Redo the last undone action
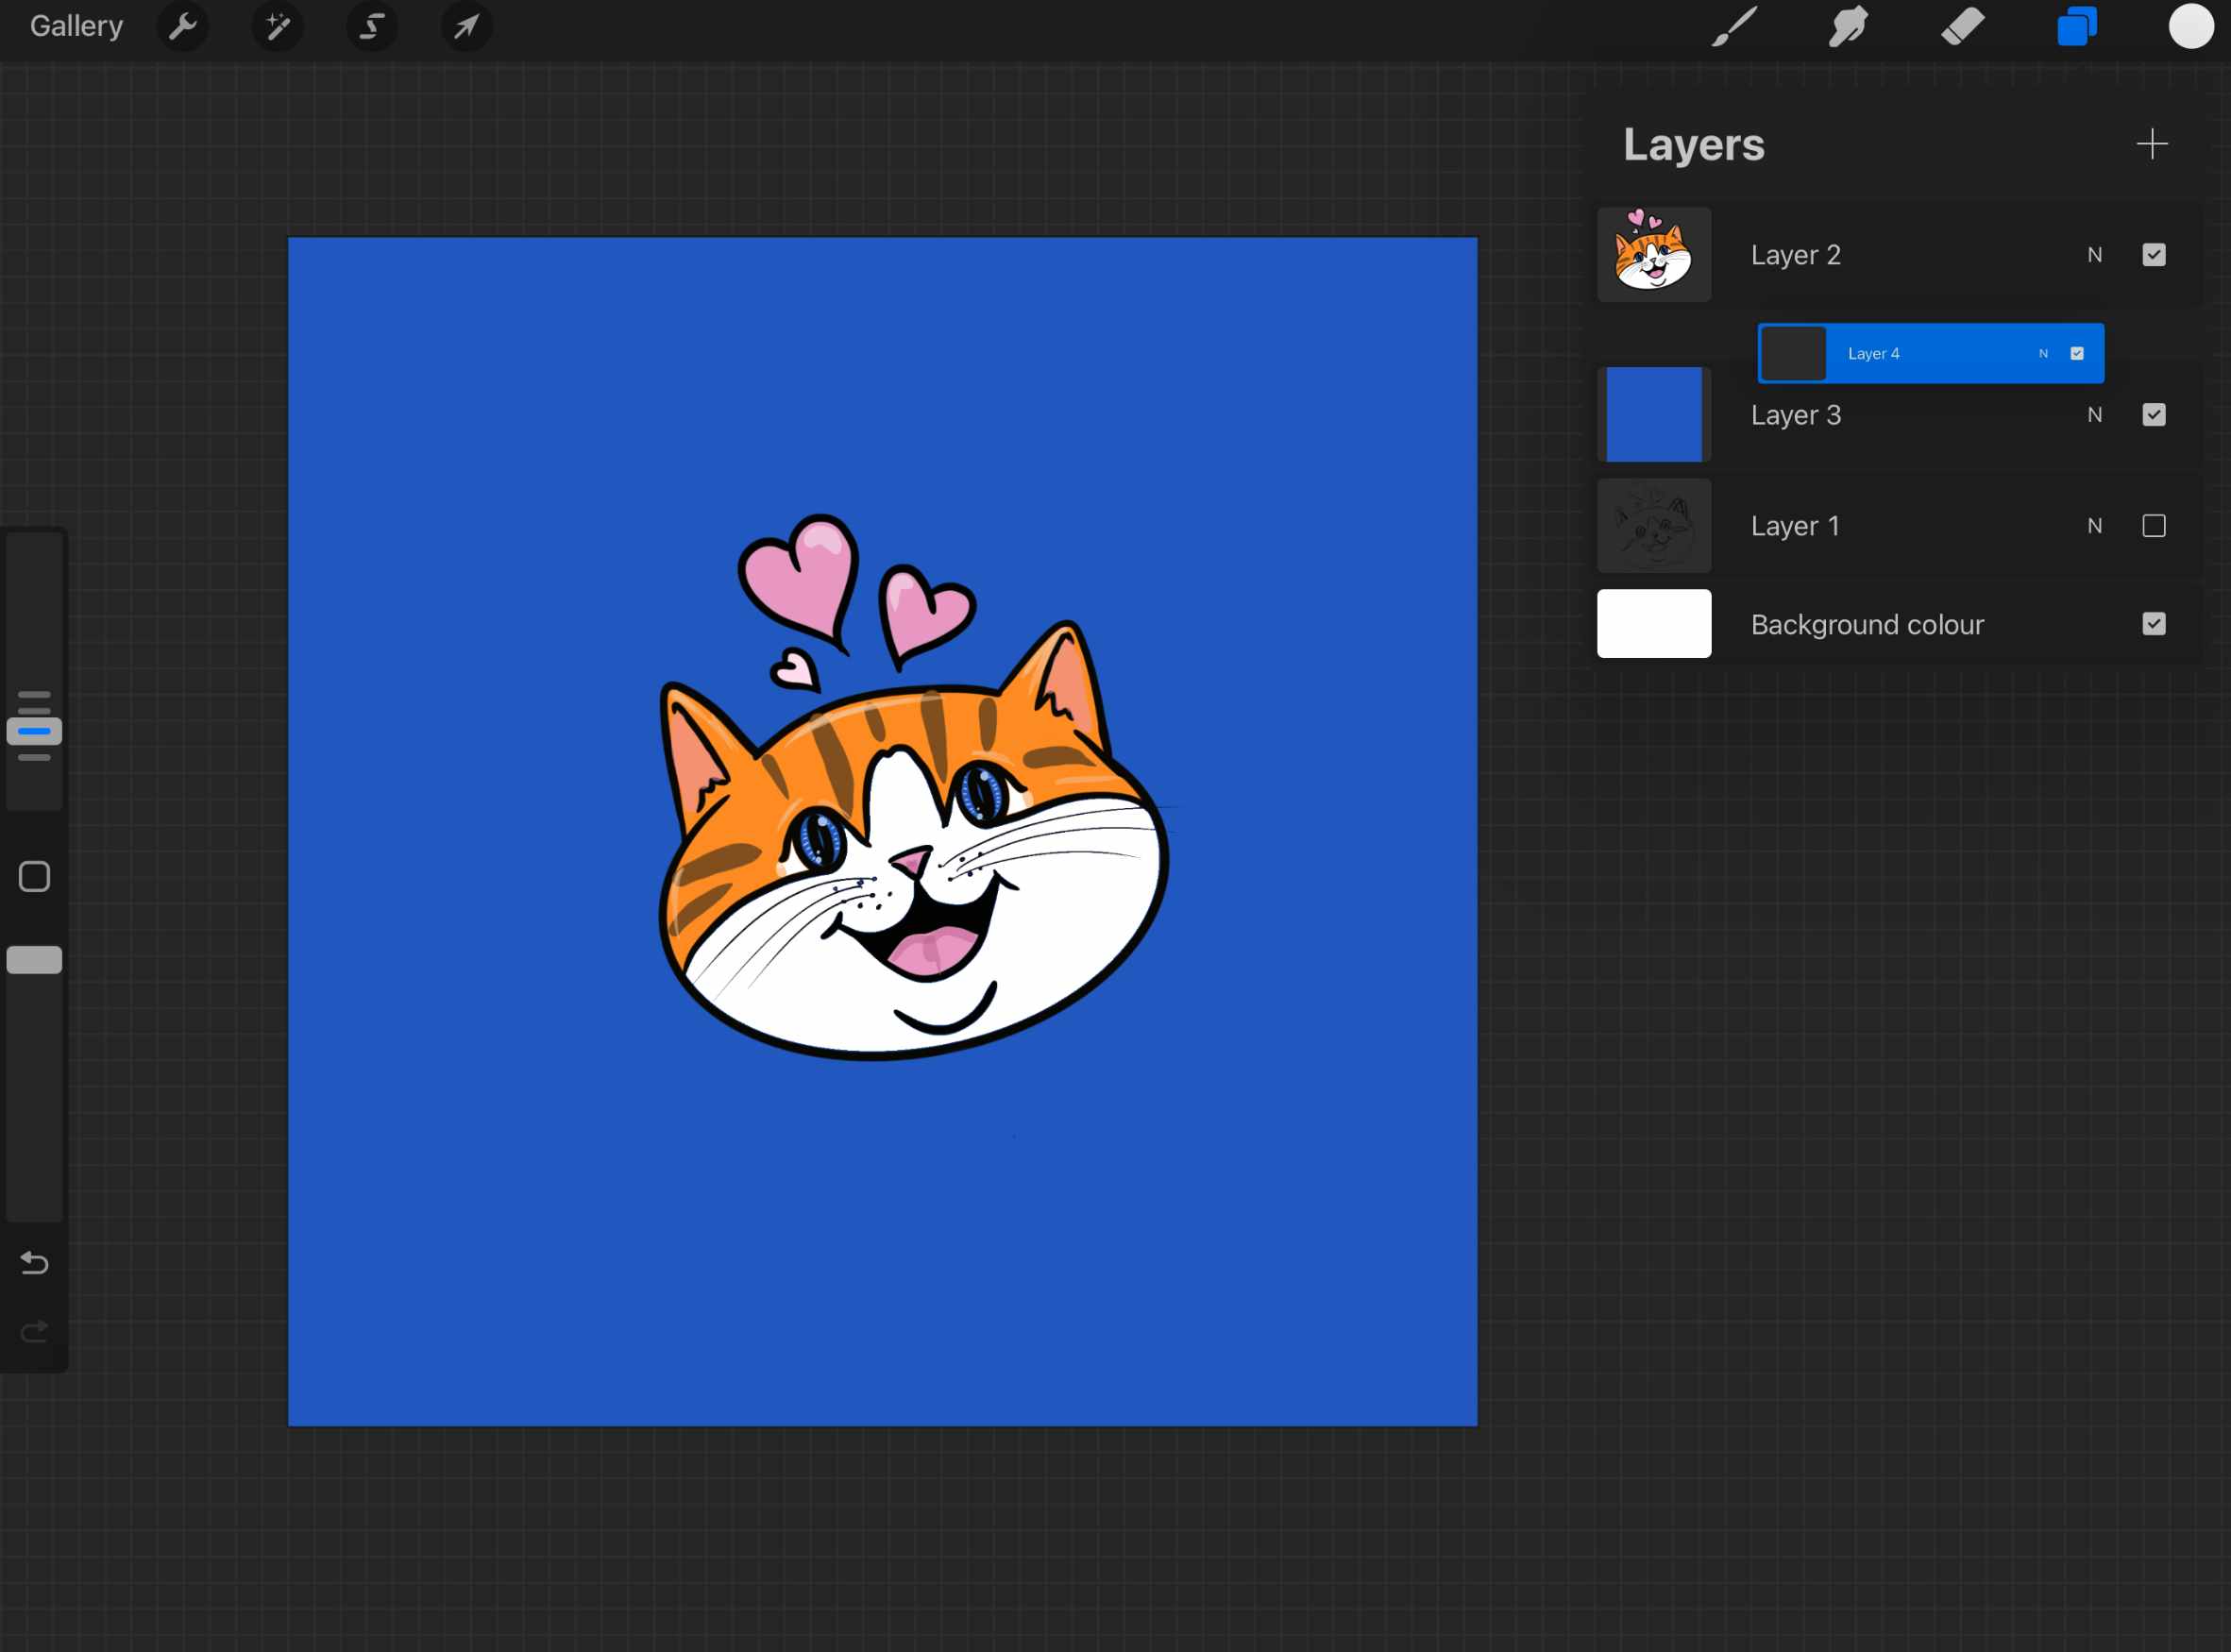The height and width of the screenshot is (1652, 2231). 34,1331
